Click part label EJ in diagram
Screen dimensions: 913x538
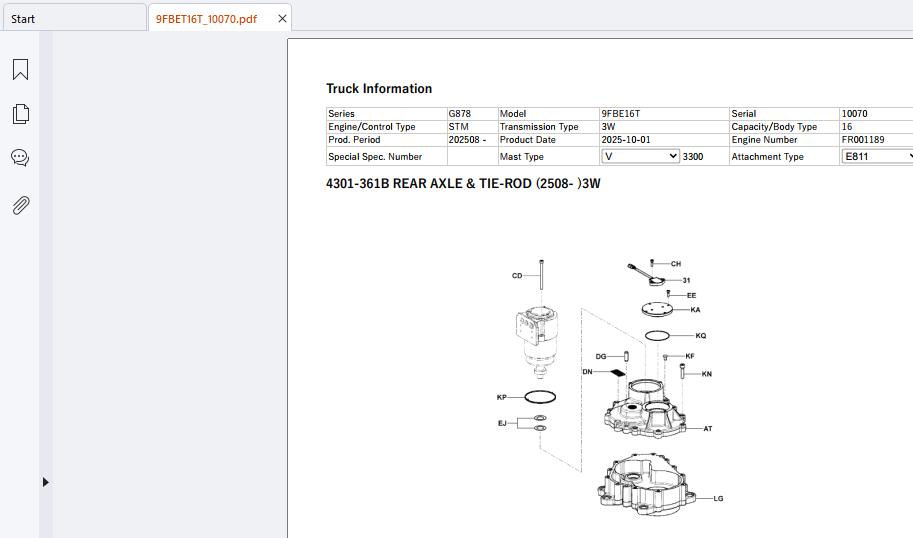pos(502,423)
